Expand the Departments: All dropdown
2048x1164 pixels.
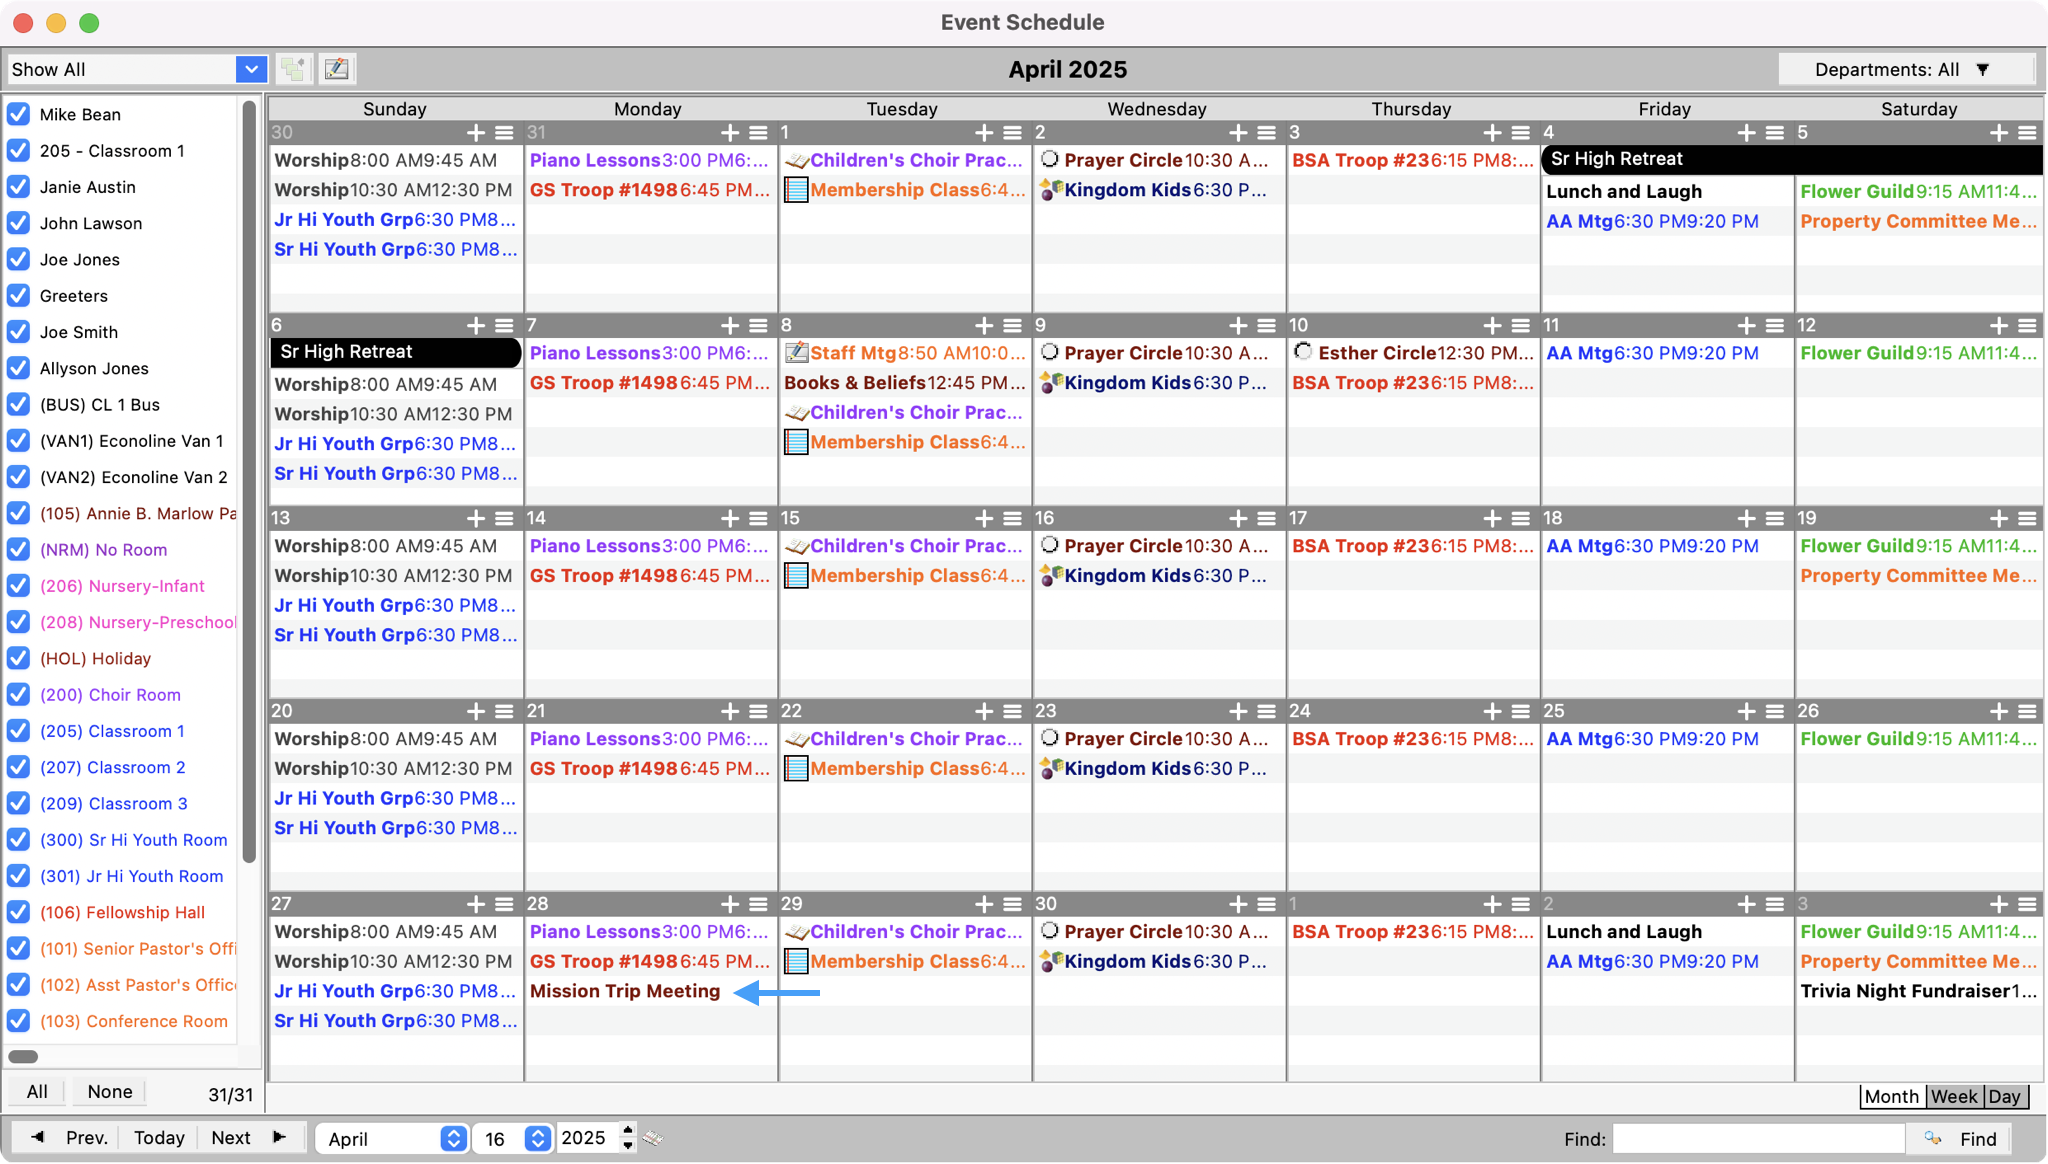[x=1905, y=69]
